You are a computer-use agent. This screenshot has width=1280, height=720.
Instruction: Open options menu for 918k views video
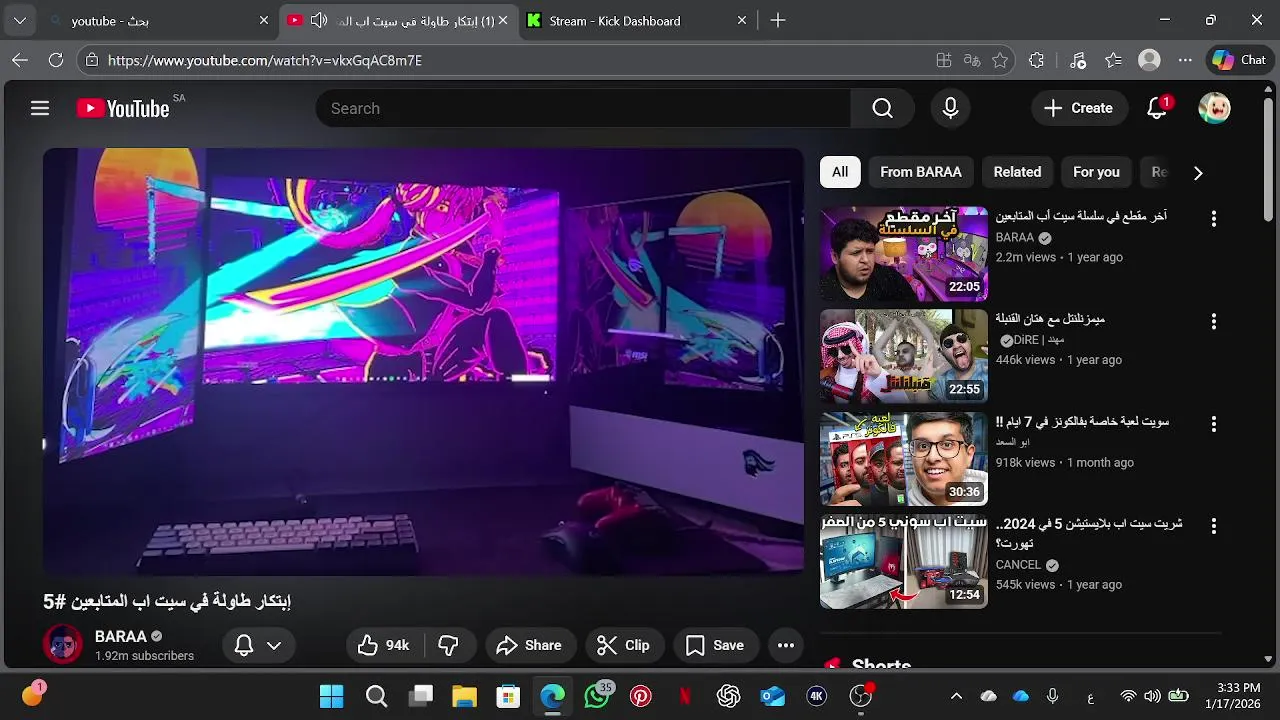click(x=1214, y=424)
